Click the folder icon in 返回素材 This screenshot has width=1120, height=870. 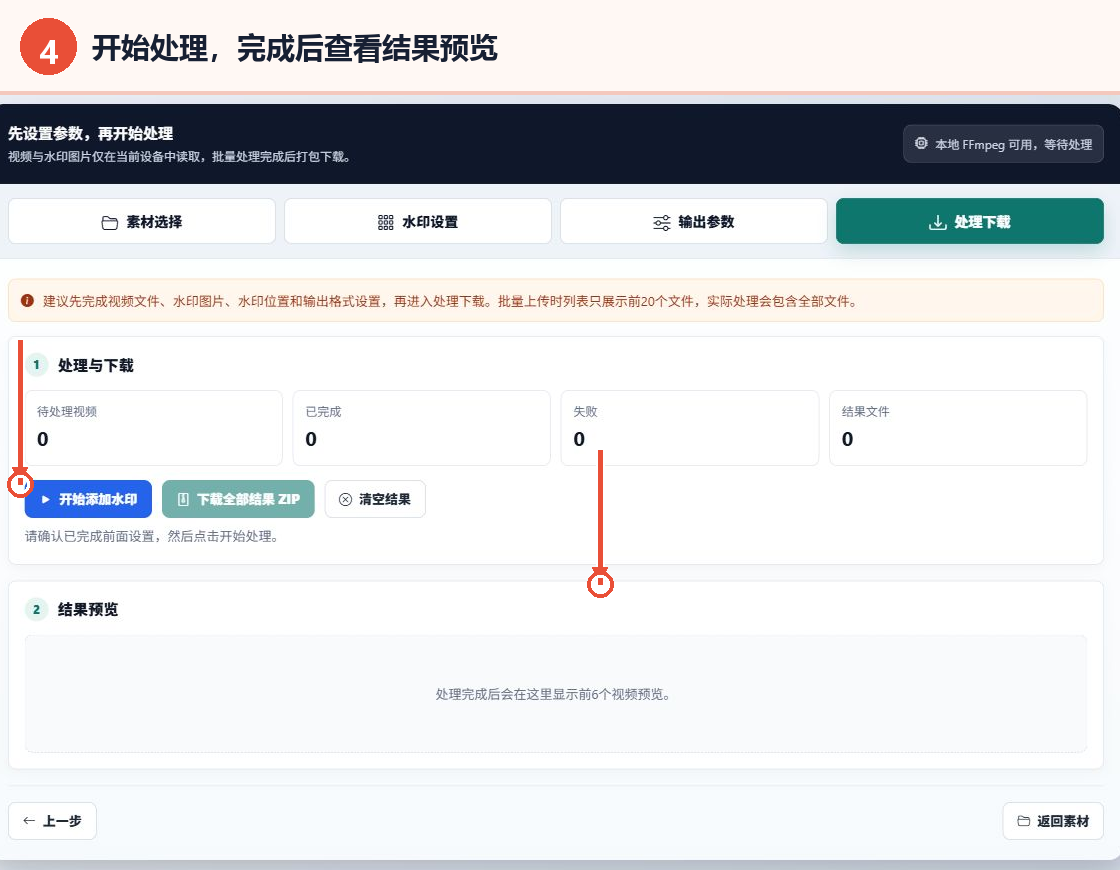pos(1024,821)
